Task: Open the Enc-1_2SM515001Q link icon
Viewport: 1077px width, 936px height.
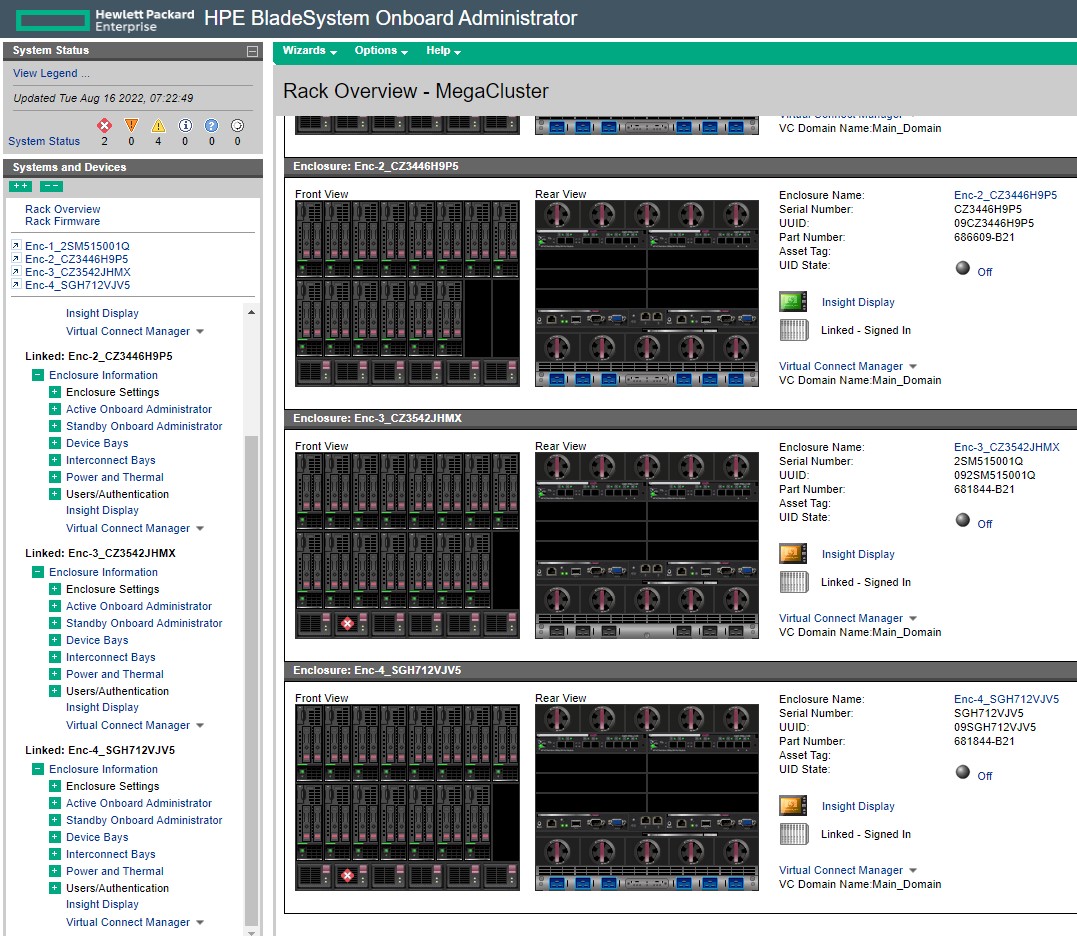Action: [x=16, y=245]
